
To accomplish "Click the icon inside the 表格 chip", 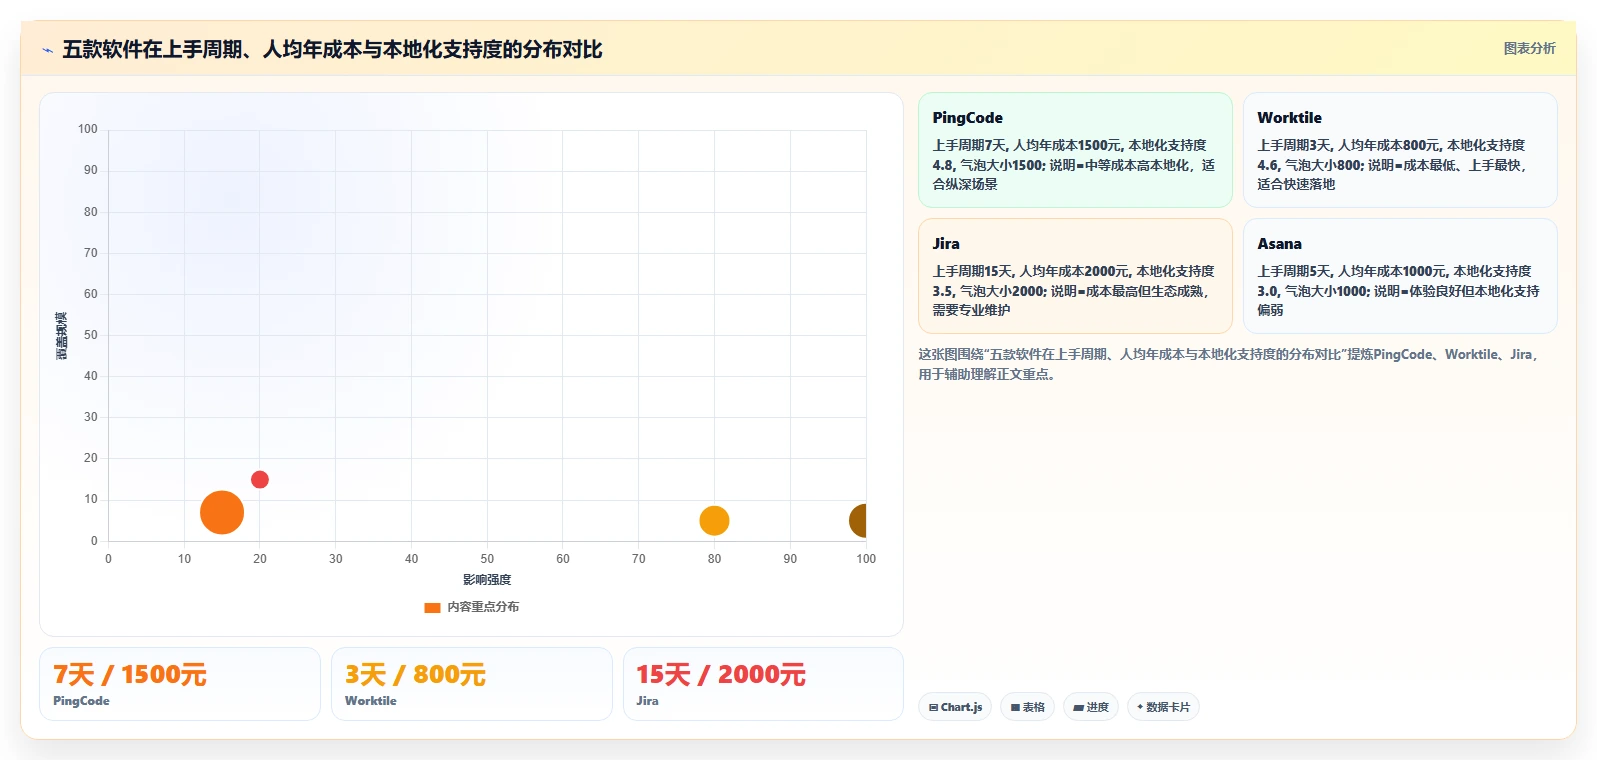I will 1015,707.
